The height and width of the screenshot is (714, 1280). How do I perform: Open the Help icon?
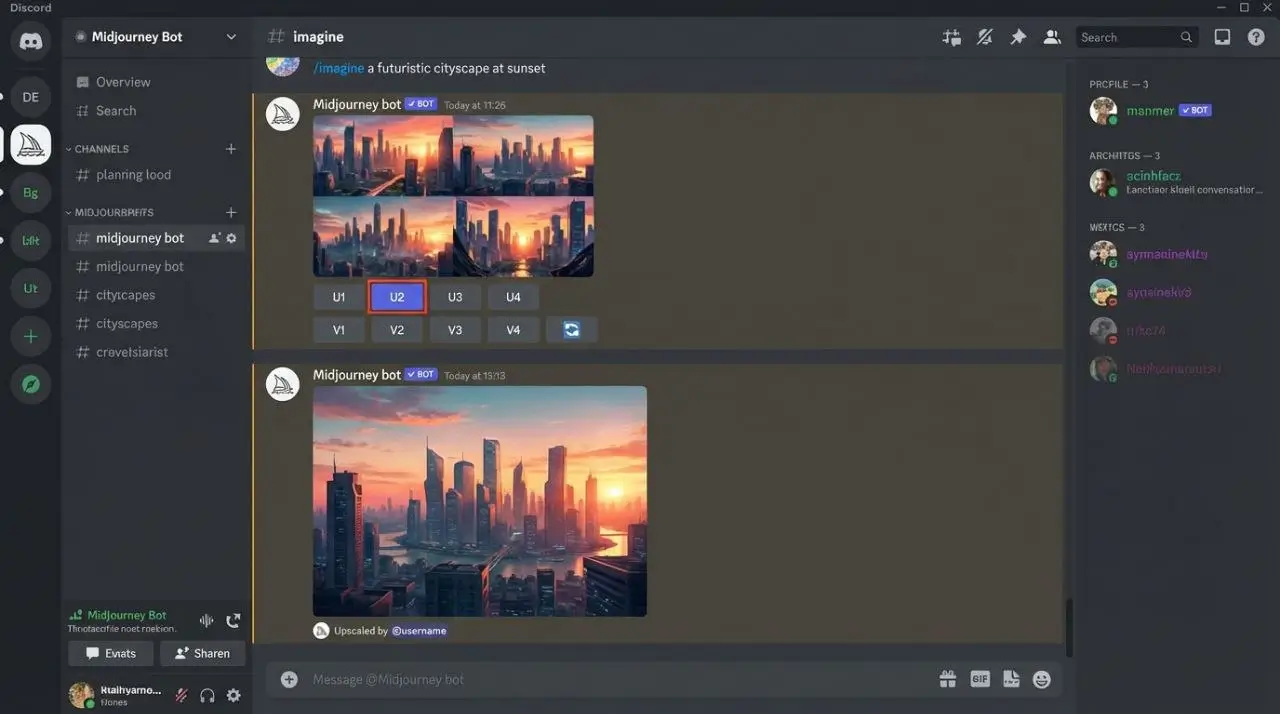coord(1256,36)
